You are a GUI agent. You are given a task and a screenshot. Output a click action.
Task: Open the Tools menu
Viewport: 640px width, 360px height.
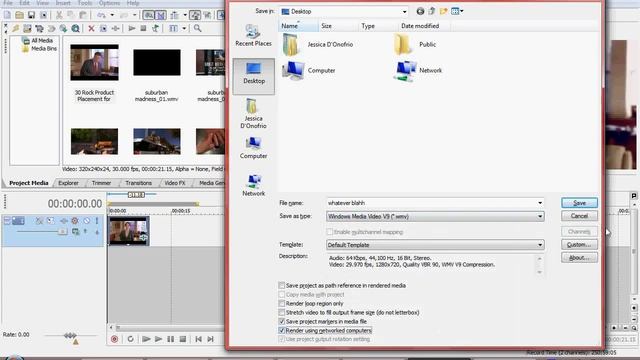(x=84, y=3)
